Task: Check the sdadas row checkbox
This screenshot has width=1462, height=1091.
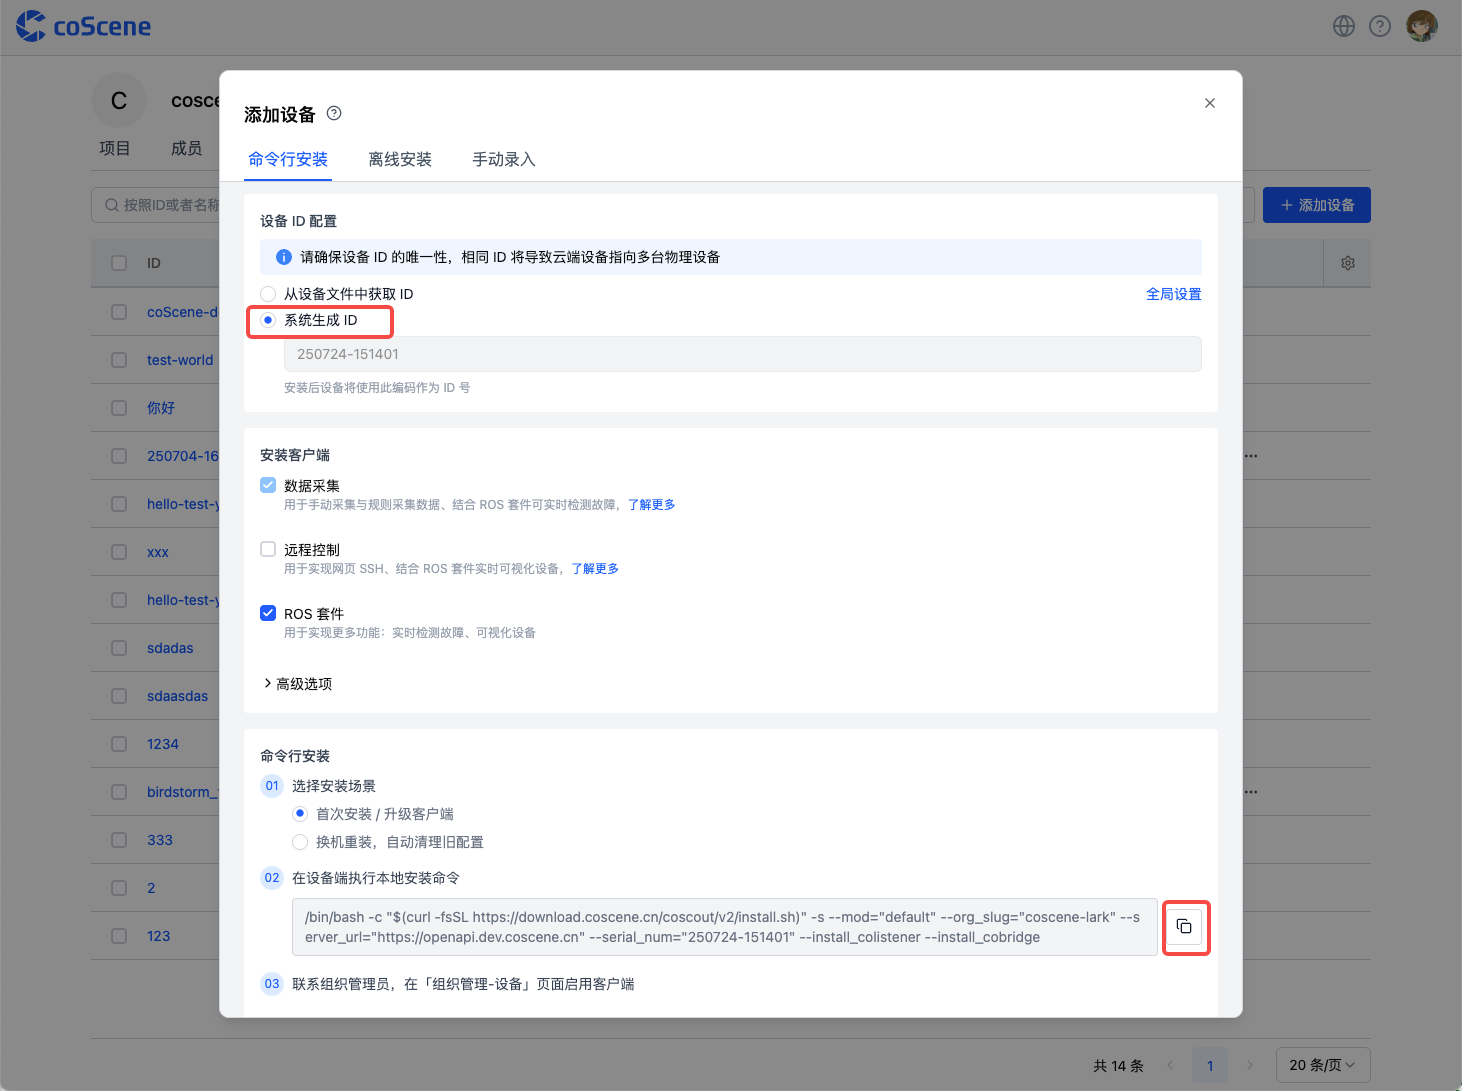Action: [119, 648]
